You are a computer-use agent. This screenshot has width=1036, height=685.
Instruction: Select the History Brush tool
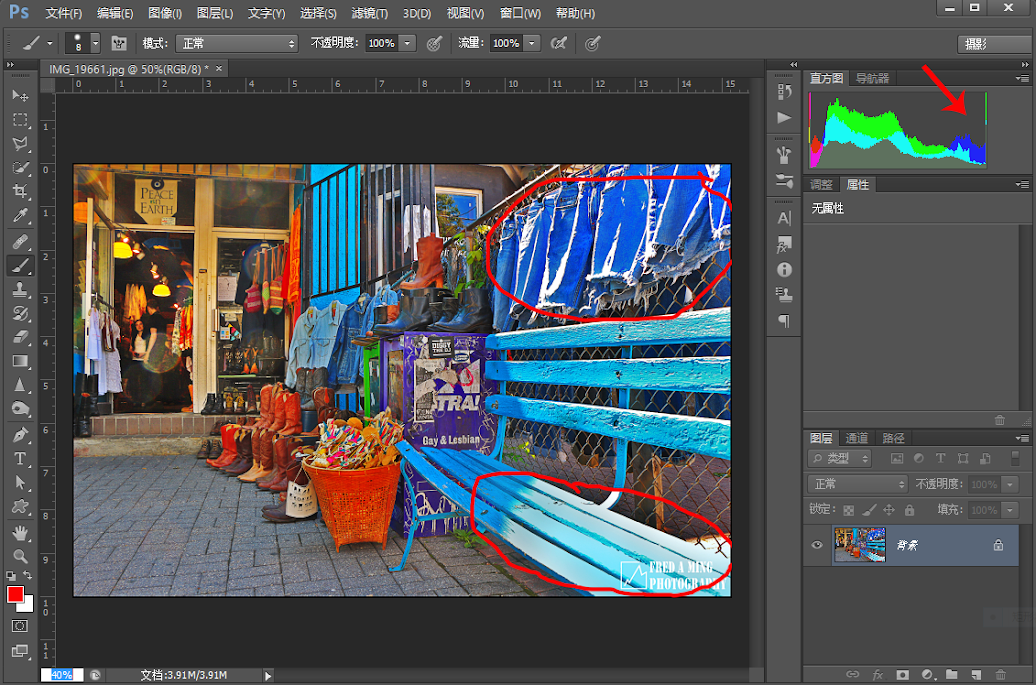pos(20,313)
